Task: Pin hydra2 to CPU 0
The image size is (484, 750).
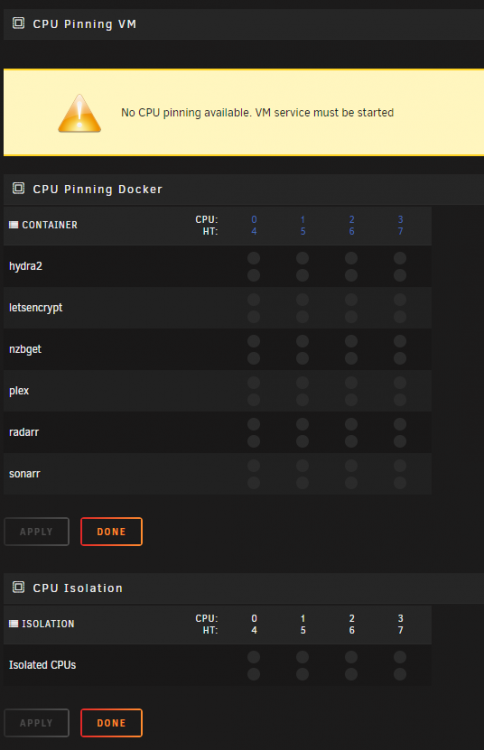Action: click(254, 258)
